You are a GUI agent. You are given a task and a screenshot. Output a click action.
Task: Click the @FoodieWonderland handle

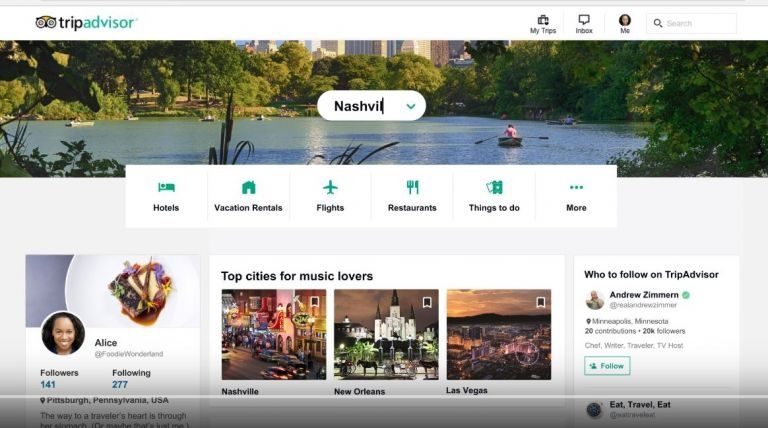[x=129, y=354]
